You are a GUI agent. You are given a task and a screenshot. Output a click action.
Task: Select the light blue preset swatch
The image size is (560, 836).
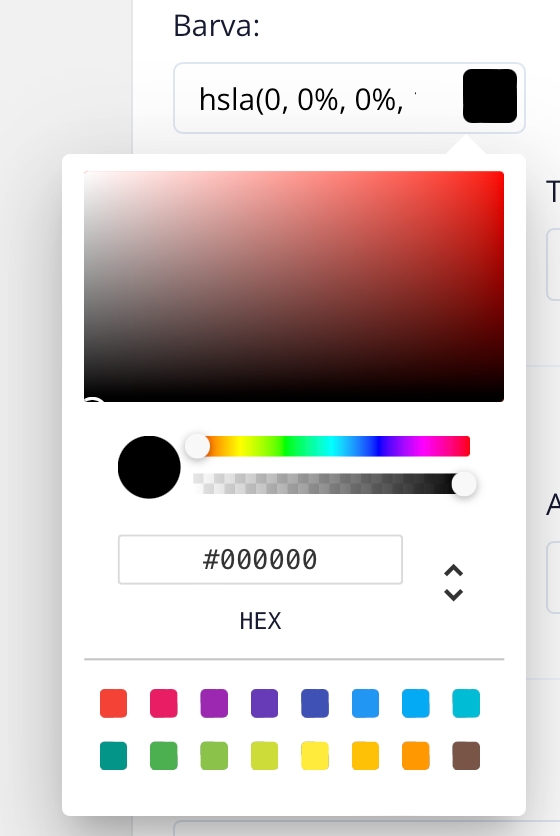point(415,703)
